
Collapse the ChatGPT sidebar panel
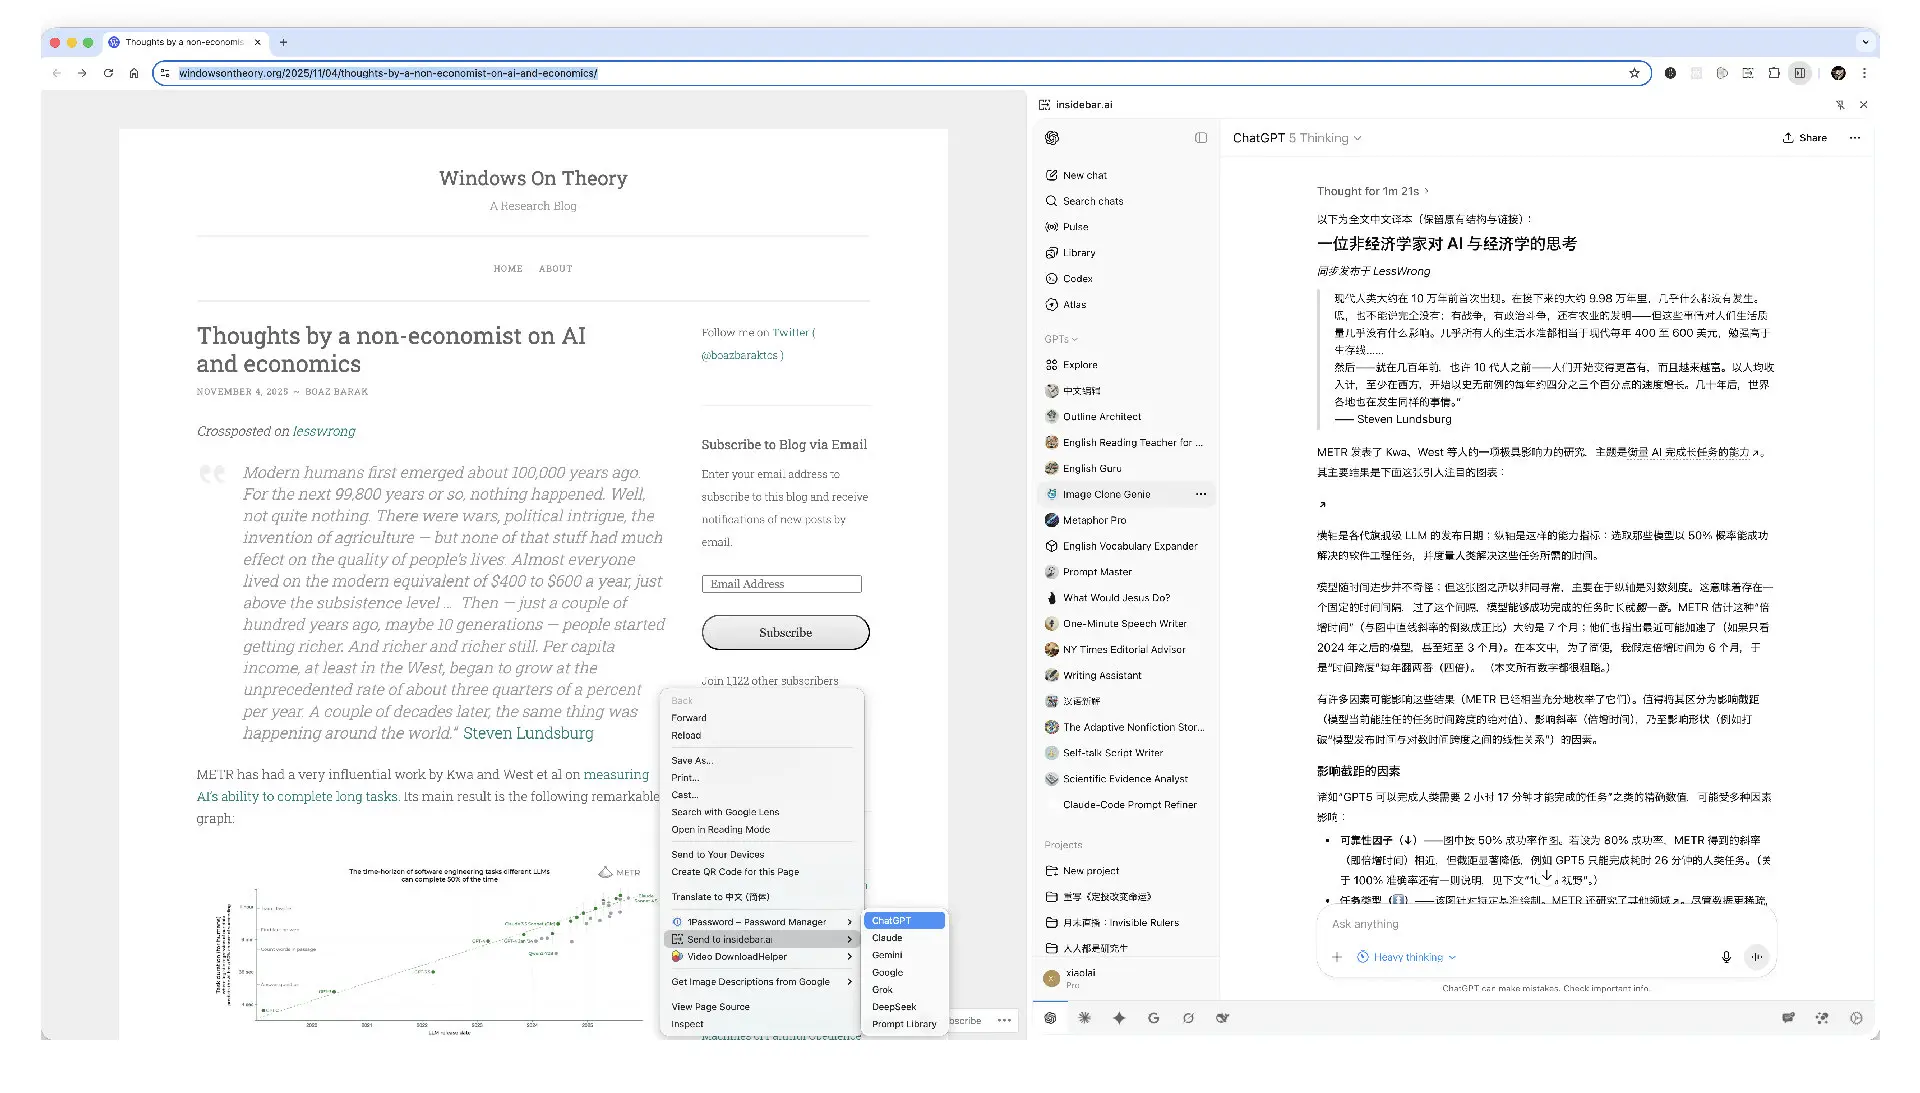point(1201,138)
